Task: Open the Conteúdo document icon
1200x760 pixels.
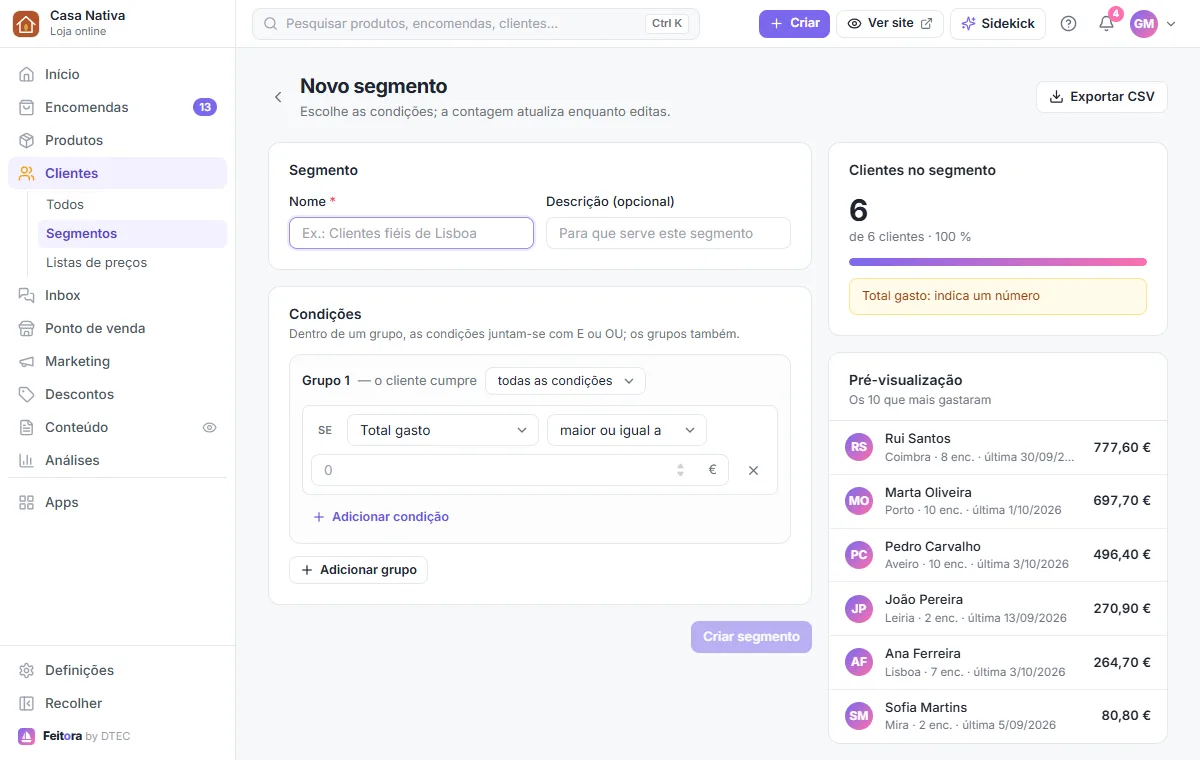Action: 27,427
